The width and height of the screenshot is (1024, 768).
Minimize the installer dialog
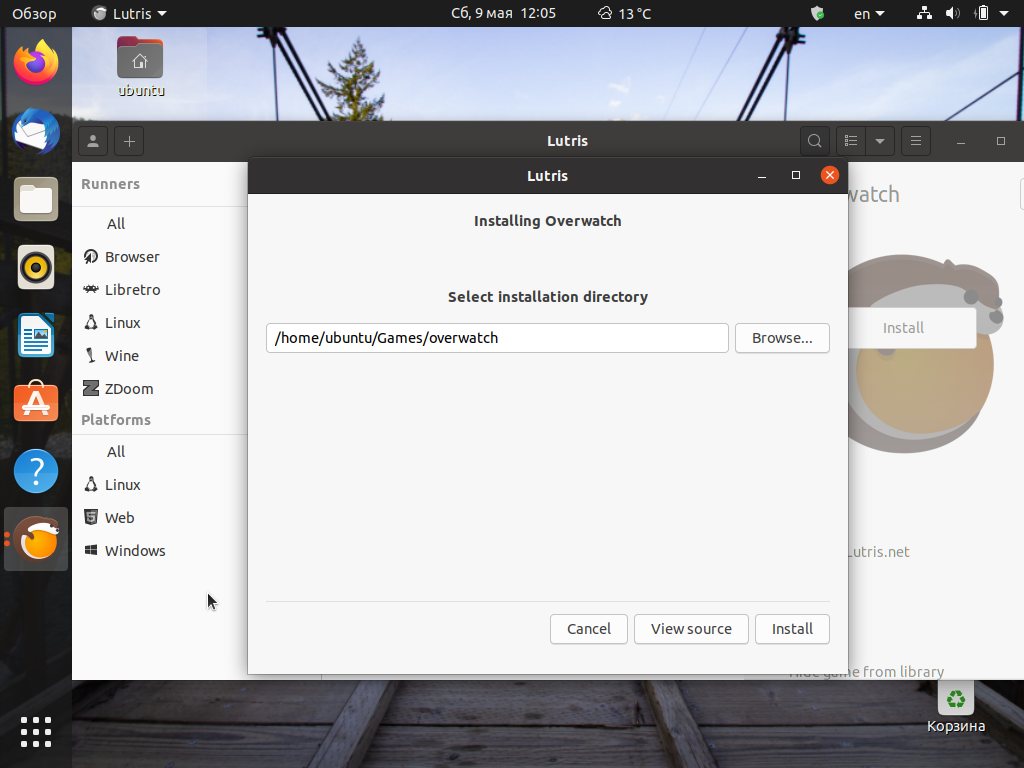(x=761, y=175)
